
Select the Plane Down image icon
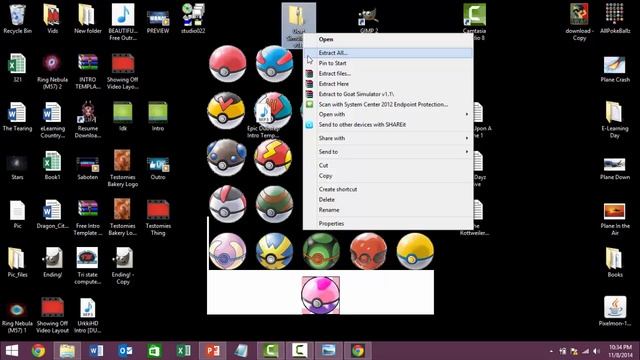(615, 169)
